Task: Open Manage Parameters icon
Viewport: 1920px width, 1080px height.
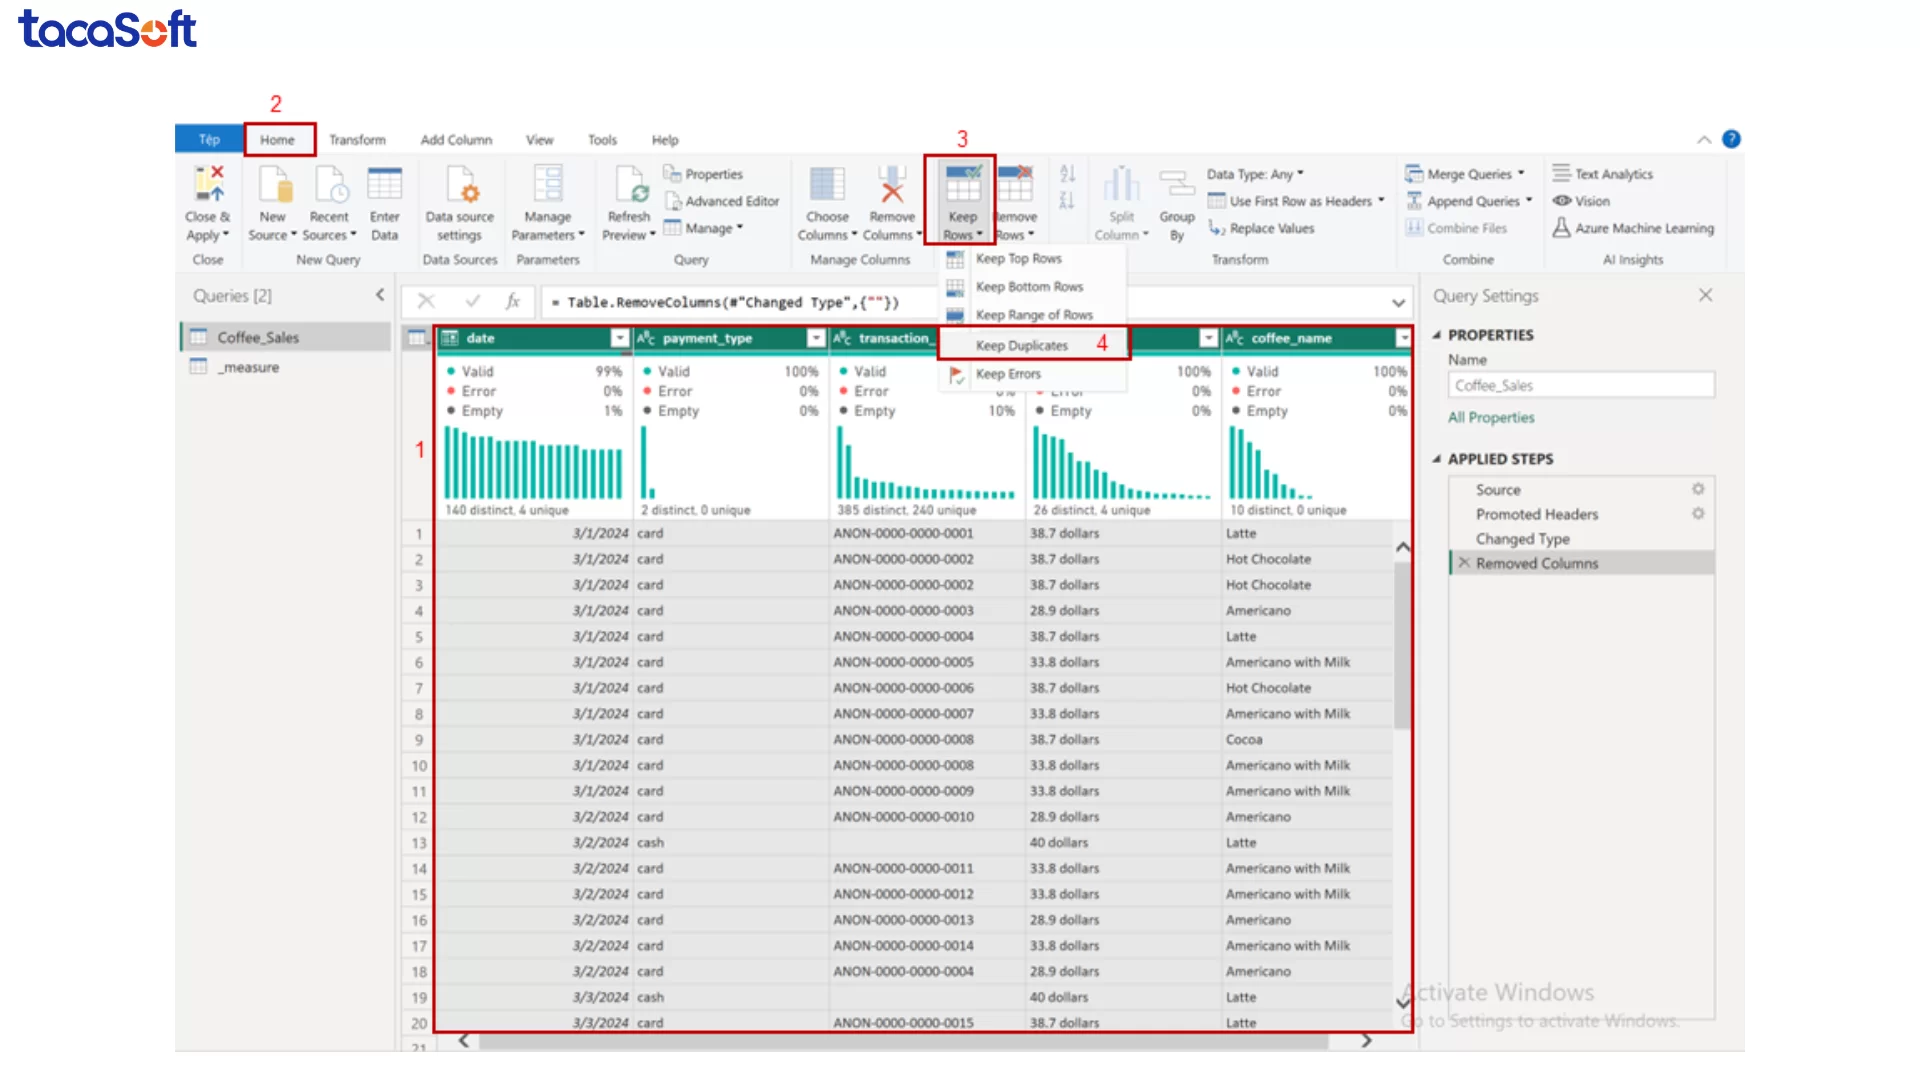Action: pyautogui.click(x=548, y=185)
